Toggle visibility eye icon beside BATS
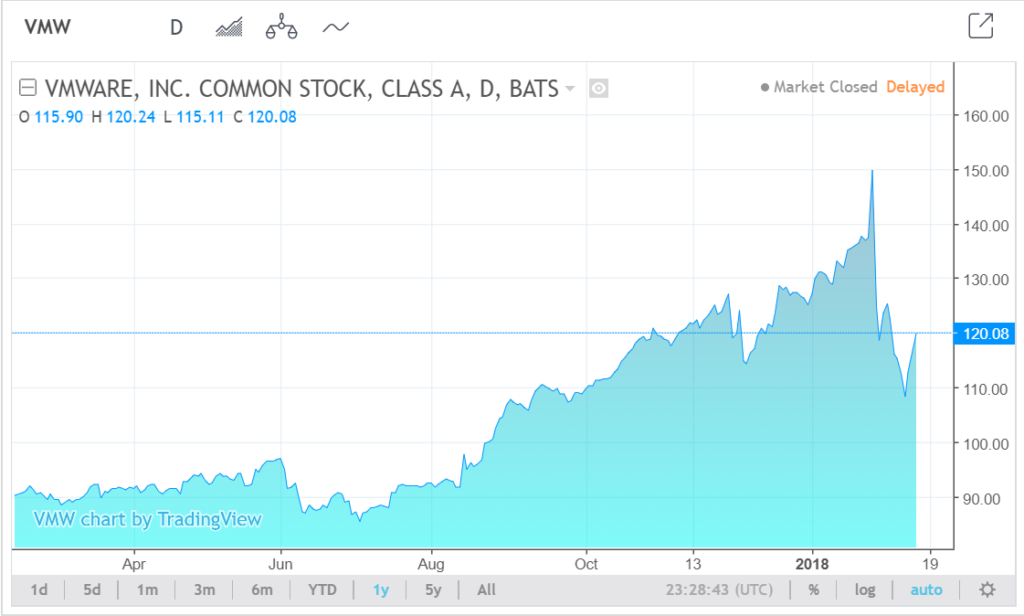Viewport: 1024px width, 616px height. point(599,88)
